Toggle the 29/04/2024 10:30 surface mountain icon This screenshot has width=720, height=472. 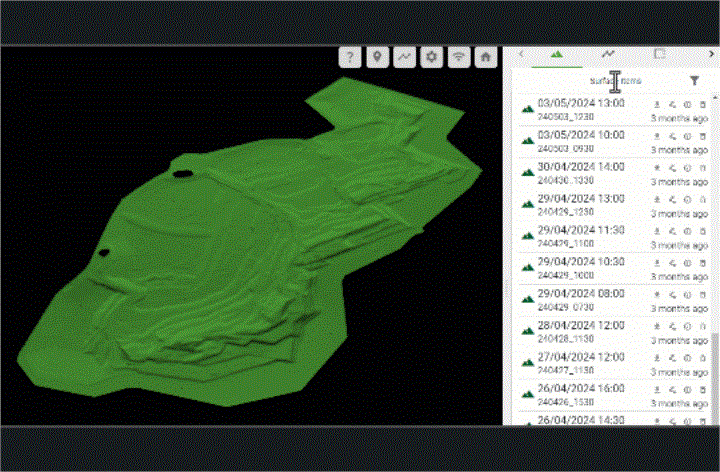pos(527,267)
